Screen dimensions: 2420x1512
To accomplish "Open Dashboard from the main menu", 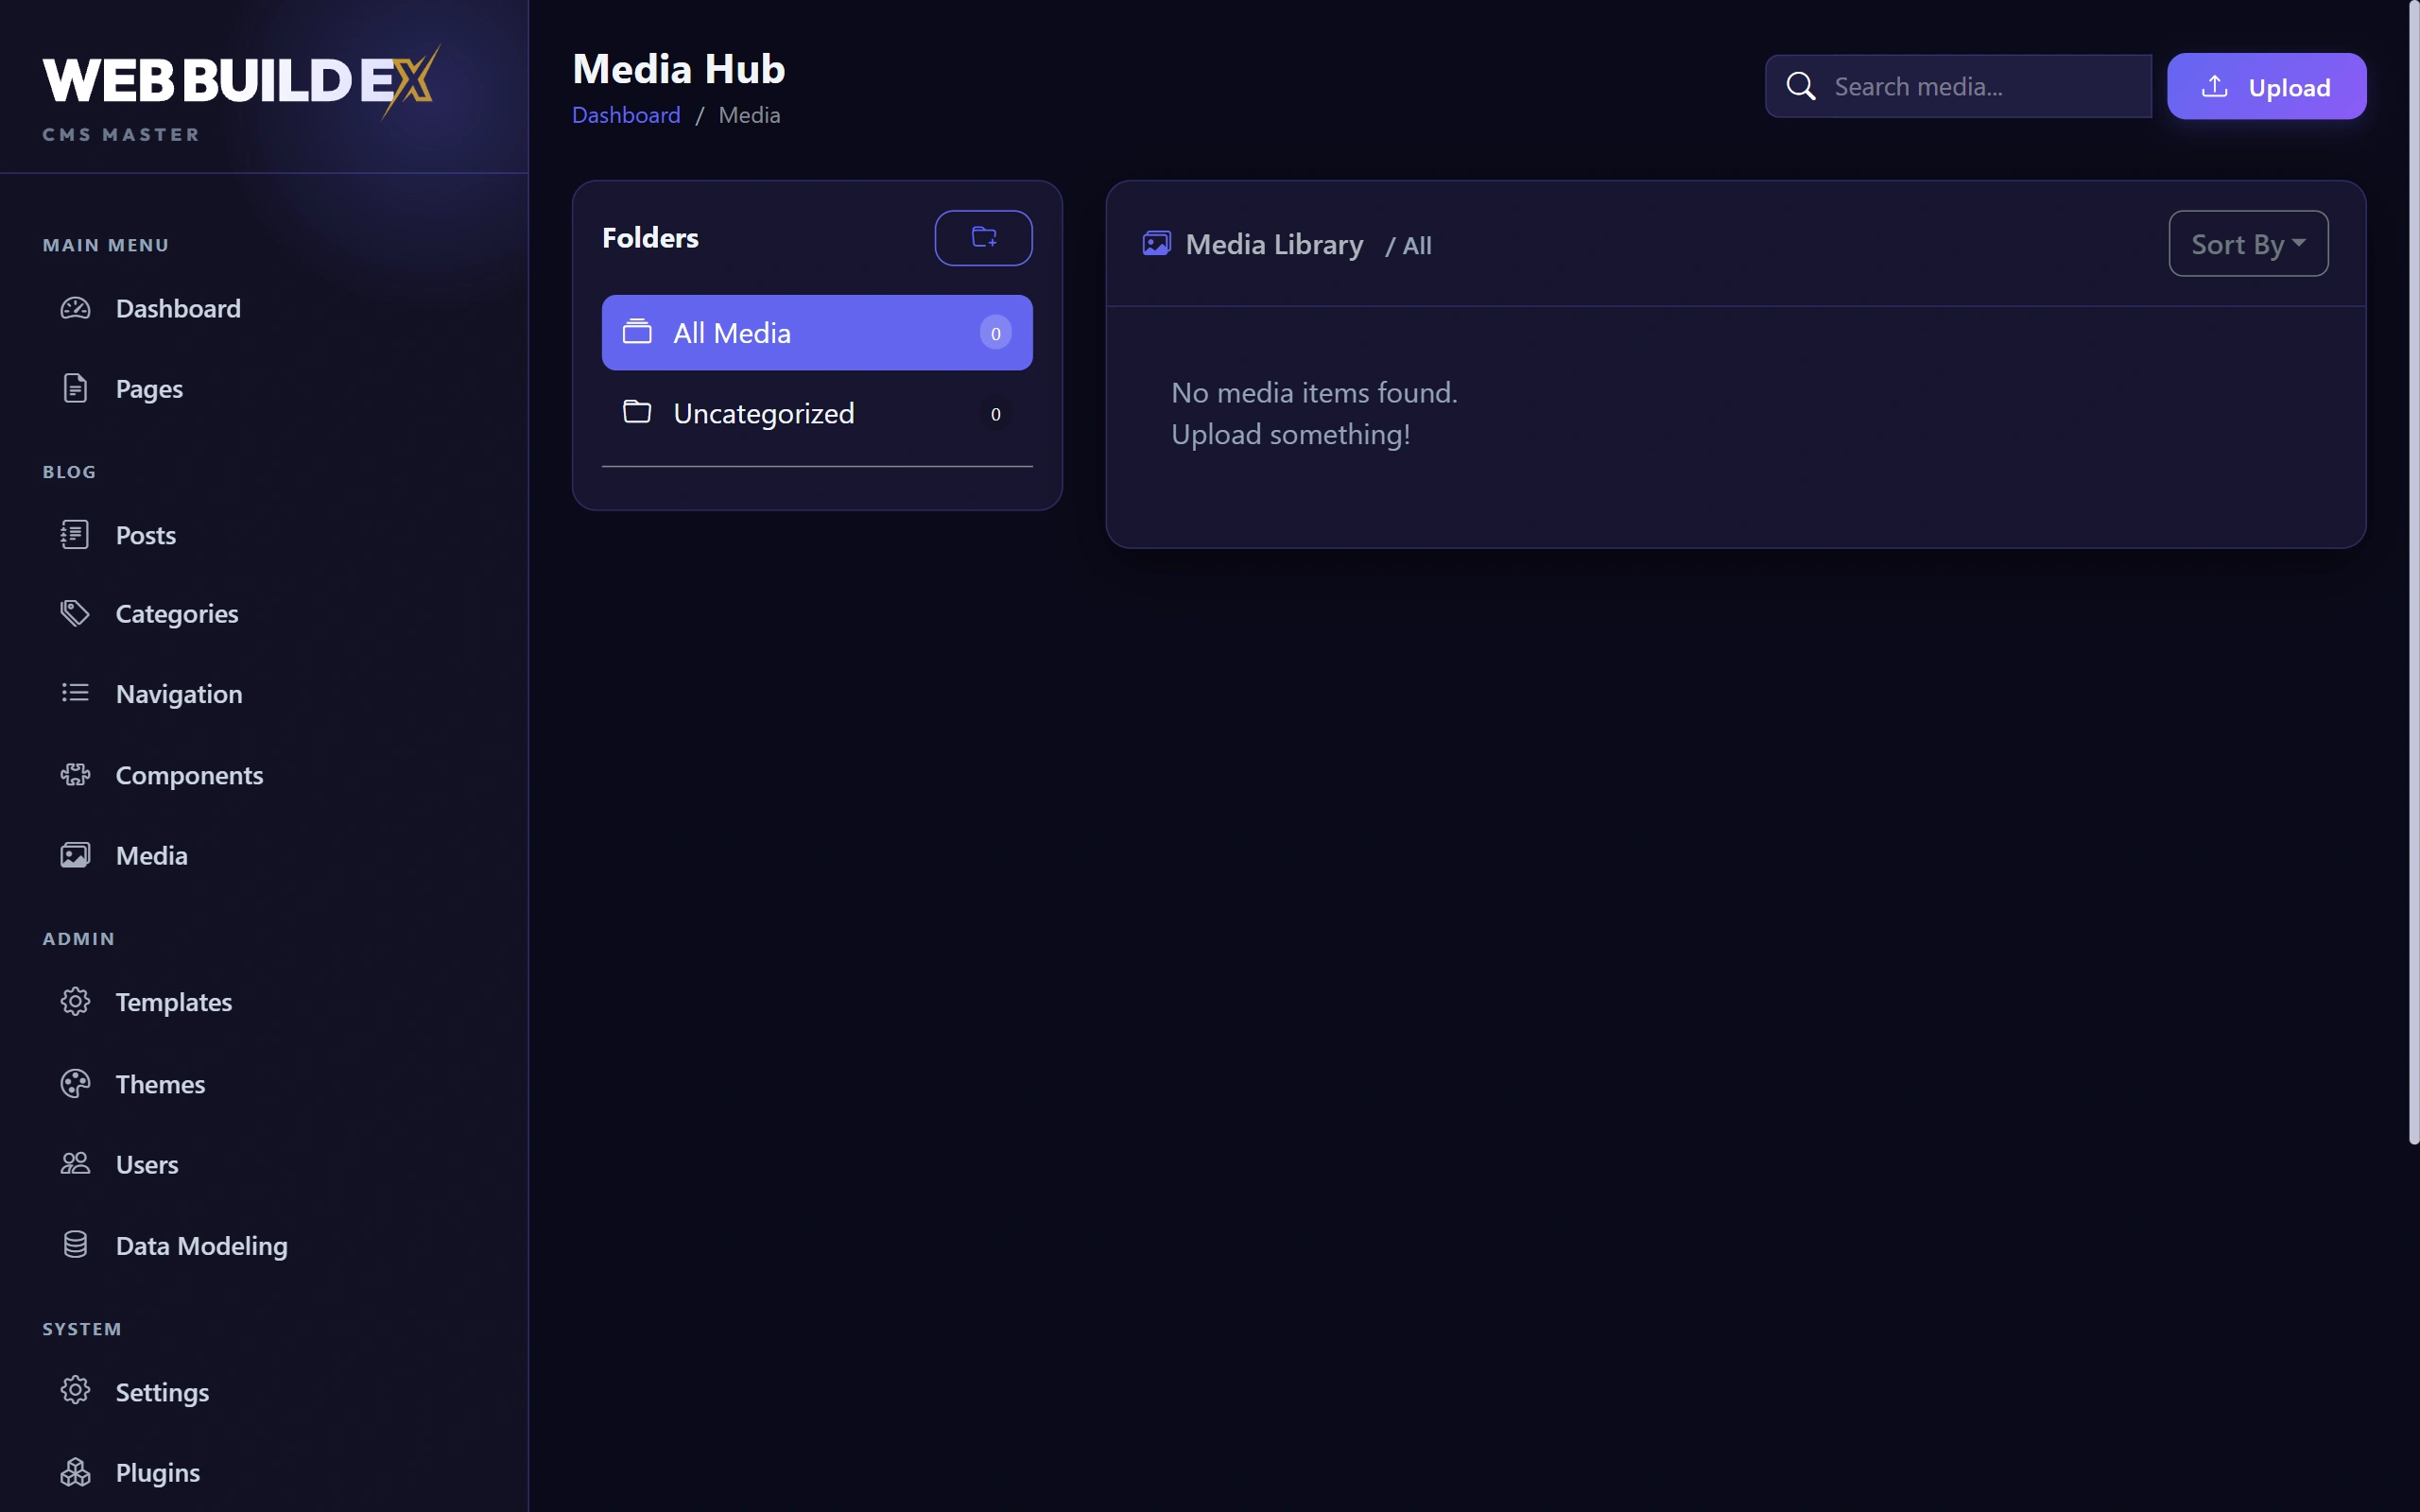I will pyautogui.click(x=178, y=308).
